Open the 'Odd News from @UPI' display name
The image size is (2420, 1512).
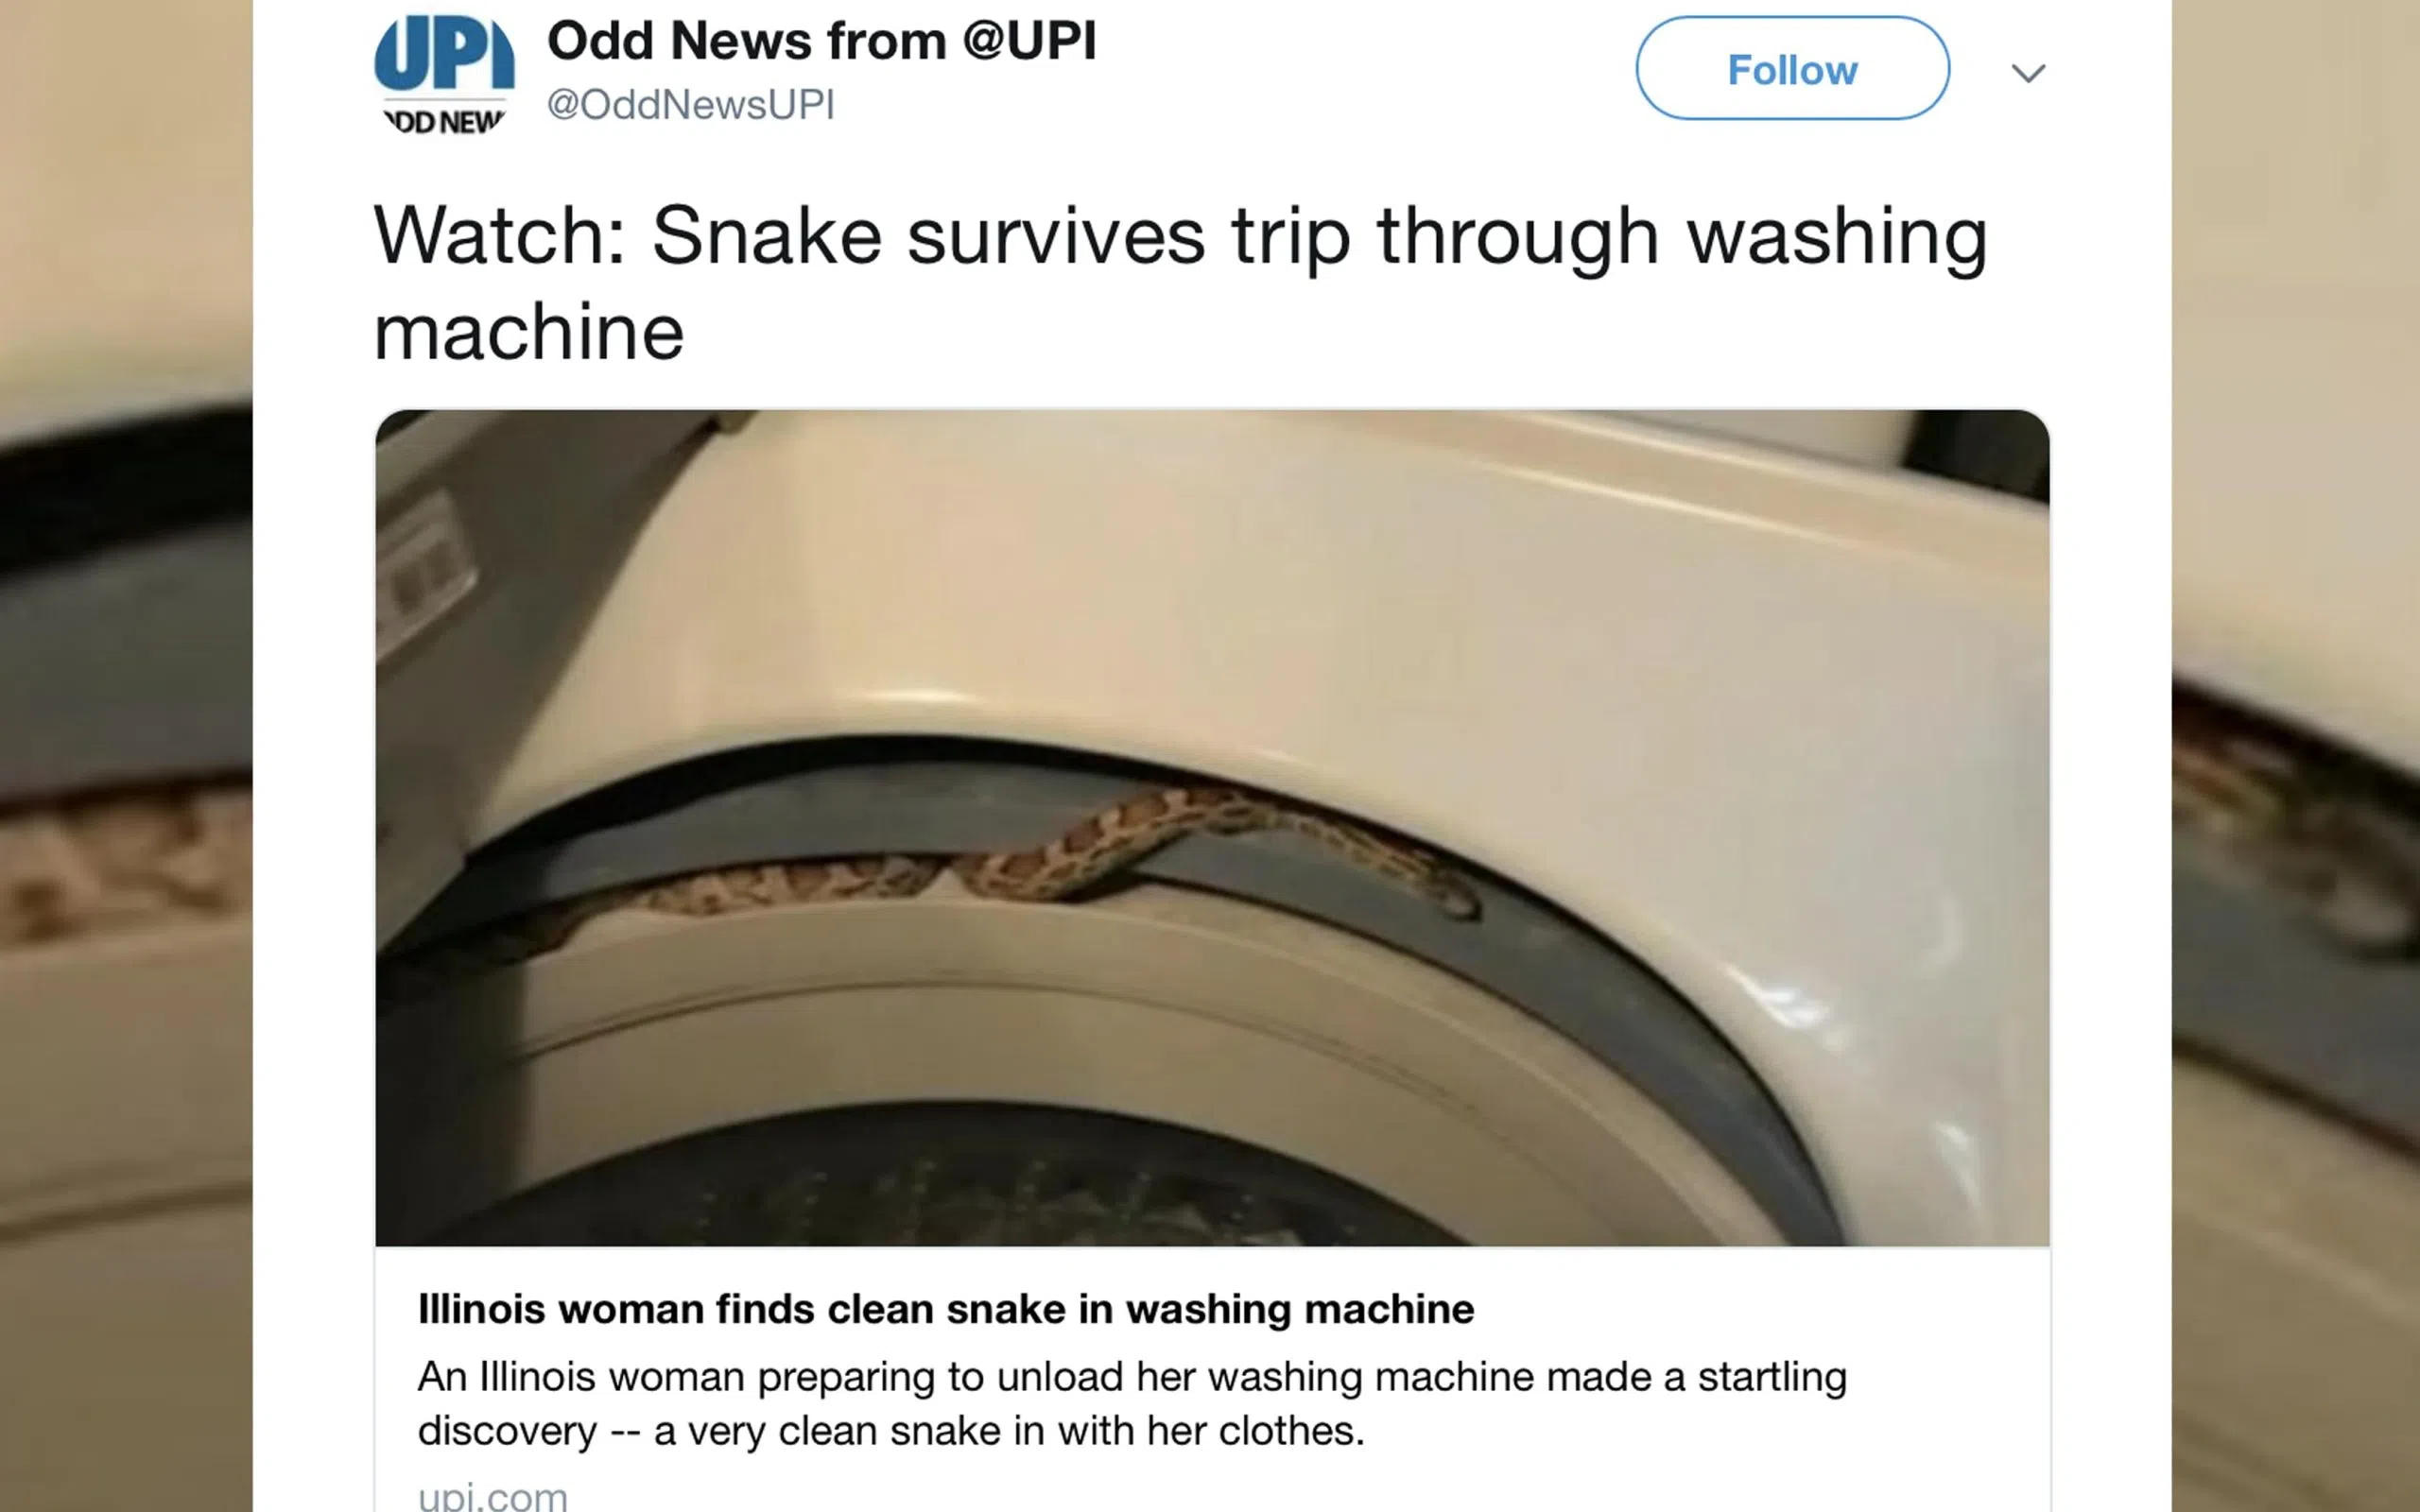click(821, 41)
